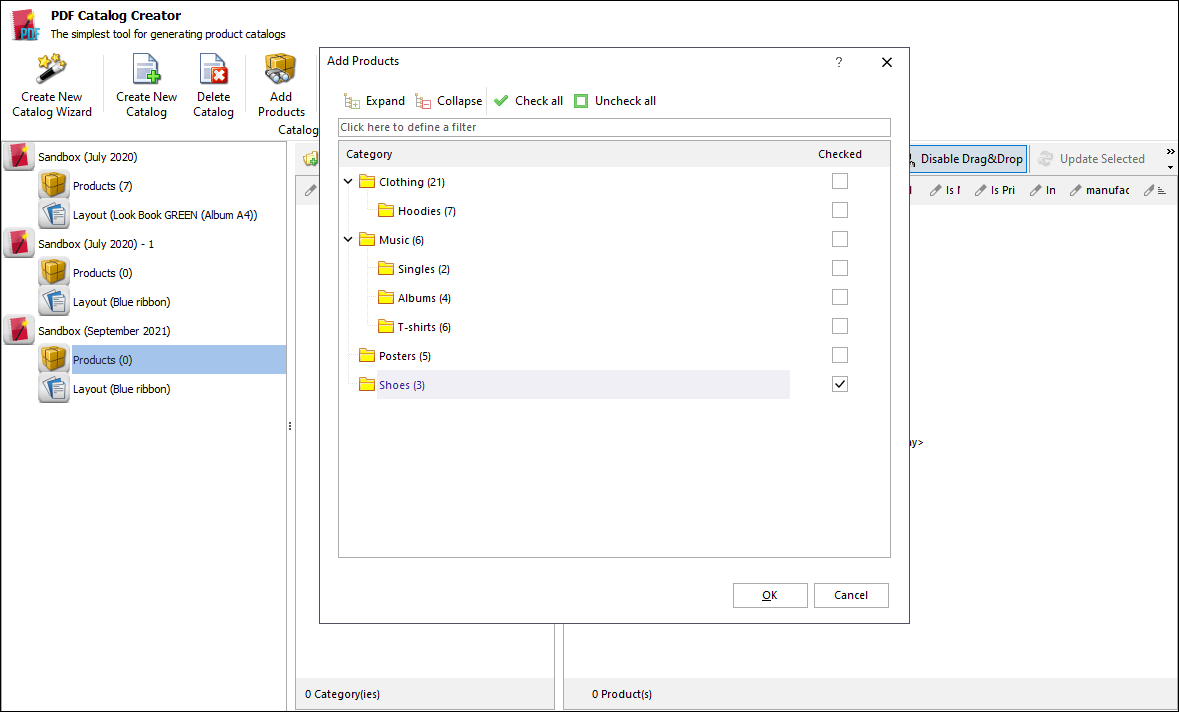This screenshot has width=1179, height=712.
Task: Click the Create New Catalog icon
Action: coord(146,72)
